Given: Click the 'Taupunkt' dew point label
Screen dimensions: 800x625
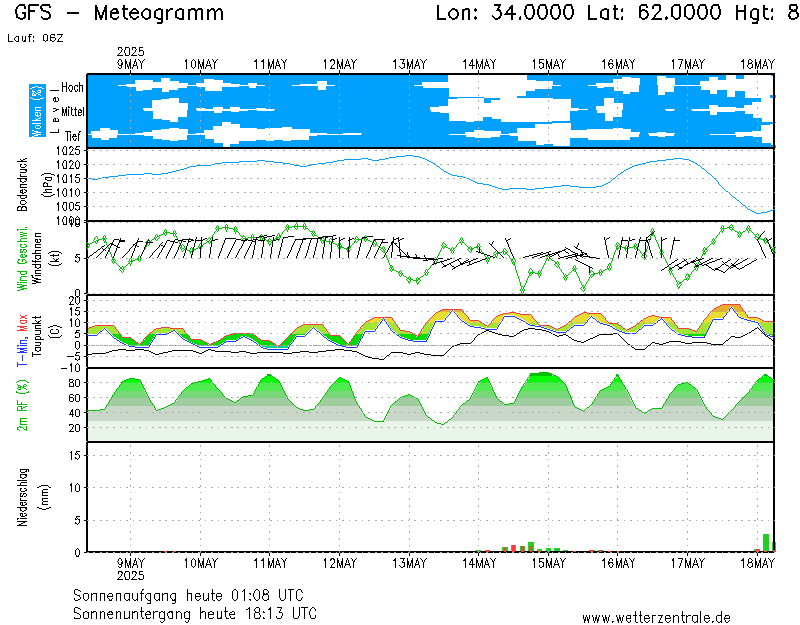Looking at the screenshot, I should 37,336.
